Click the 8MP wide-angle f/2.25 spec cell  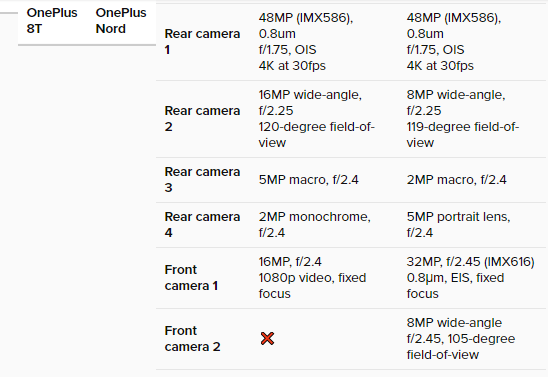point(463,118)
